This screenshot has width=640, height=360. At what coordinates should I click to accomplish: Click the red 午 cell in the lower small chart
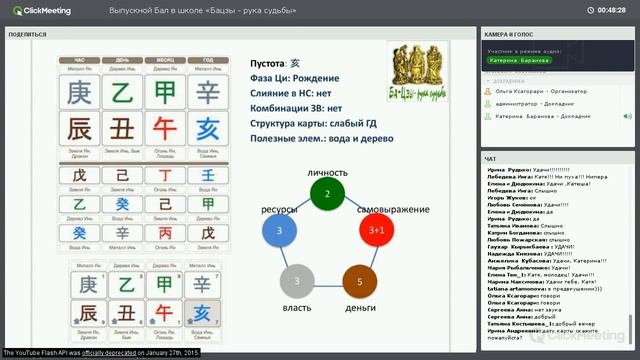[164, 313]
